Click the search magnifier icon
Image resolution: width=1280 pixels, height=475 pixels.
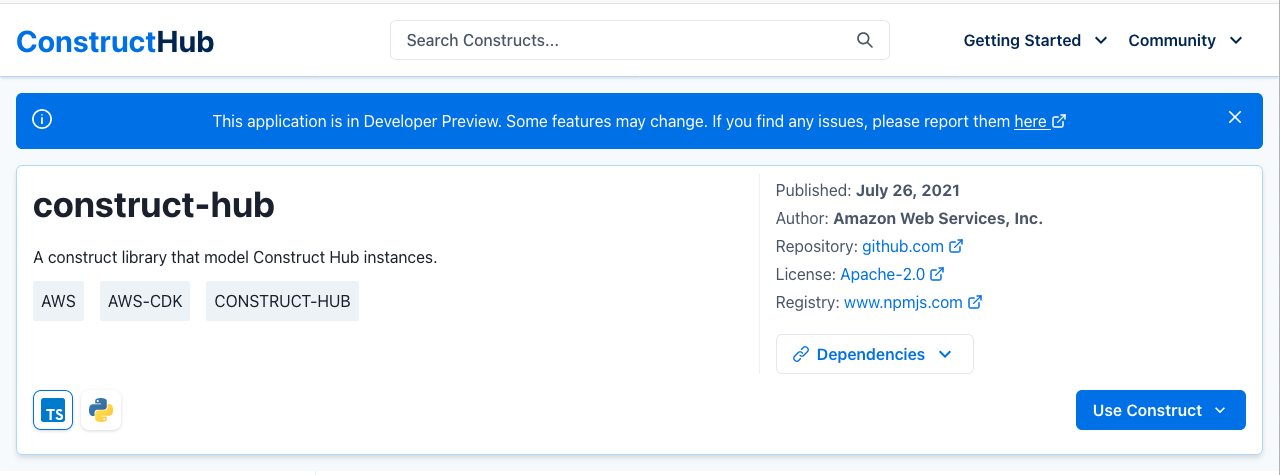coord(865,40)
